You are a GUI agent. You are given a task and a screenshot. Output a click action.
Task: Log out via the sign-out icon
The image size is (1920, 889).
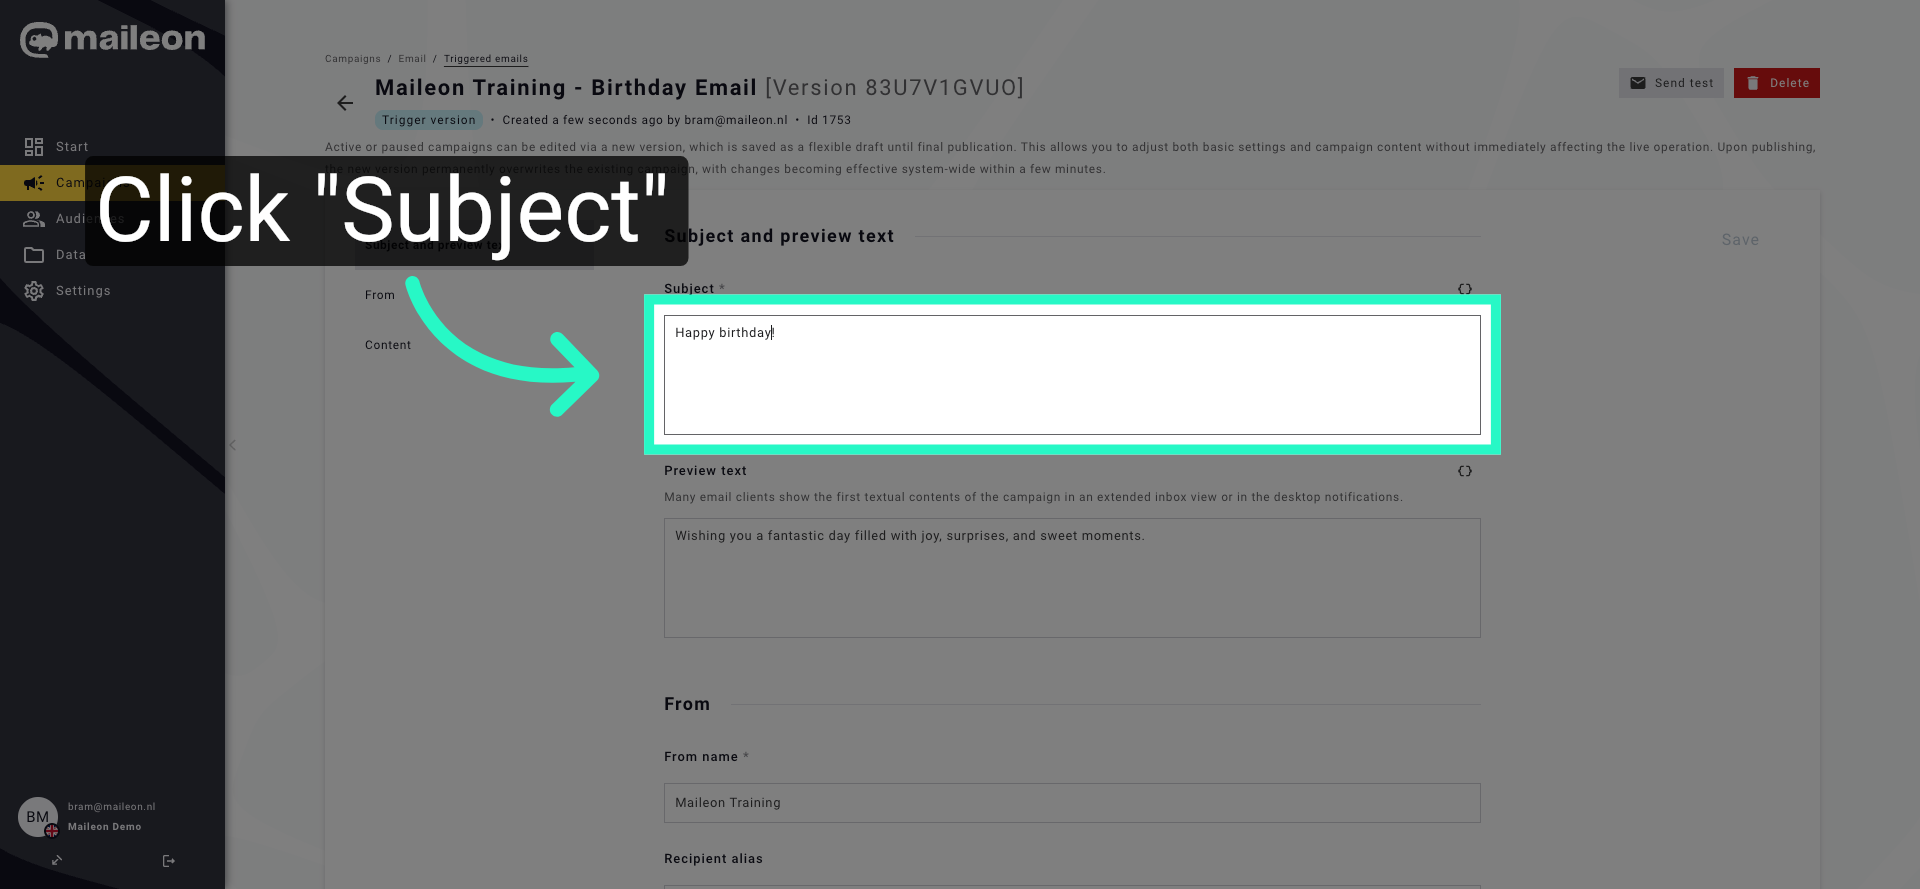coord(168,861)
